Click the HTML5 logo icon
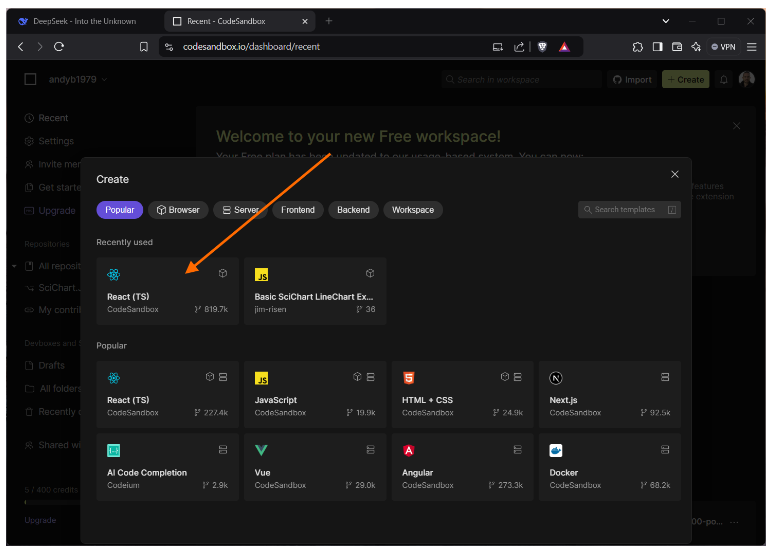Viewport: 772px width, 552px height. coord(409,378)
